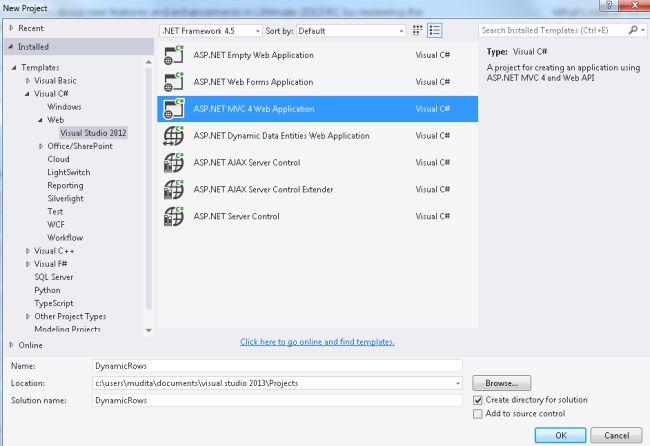The height and width of the screenshot is (446, 650).
Task: Click the Dynamic Data Entities Web Application icon
Action: coord(173,136)
